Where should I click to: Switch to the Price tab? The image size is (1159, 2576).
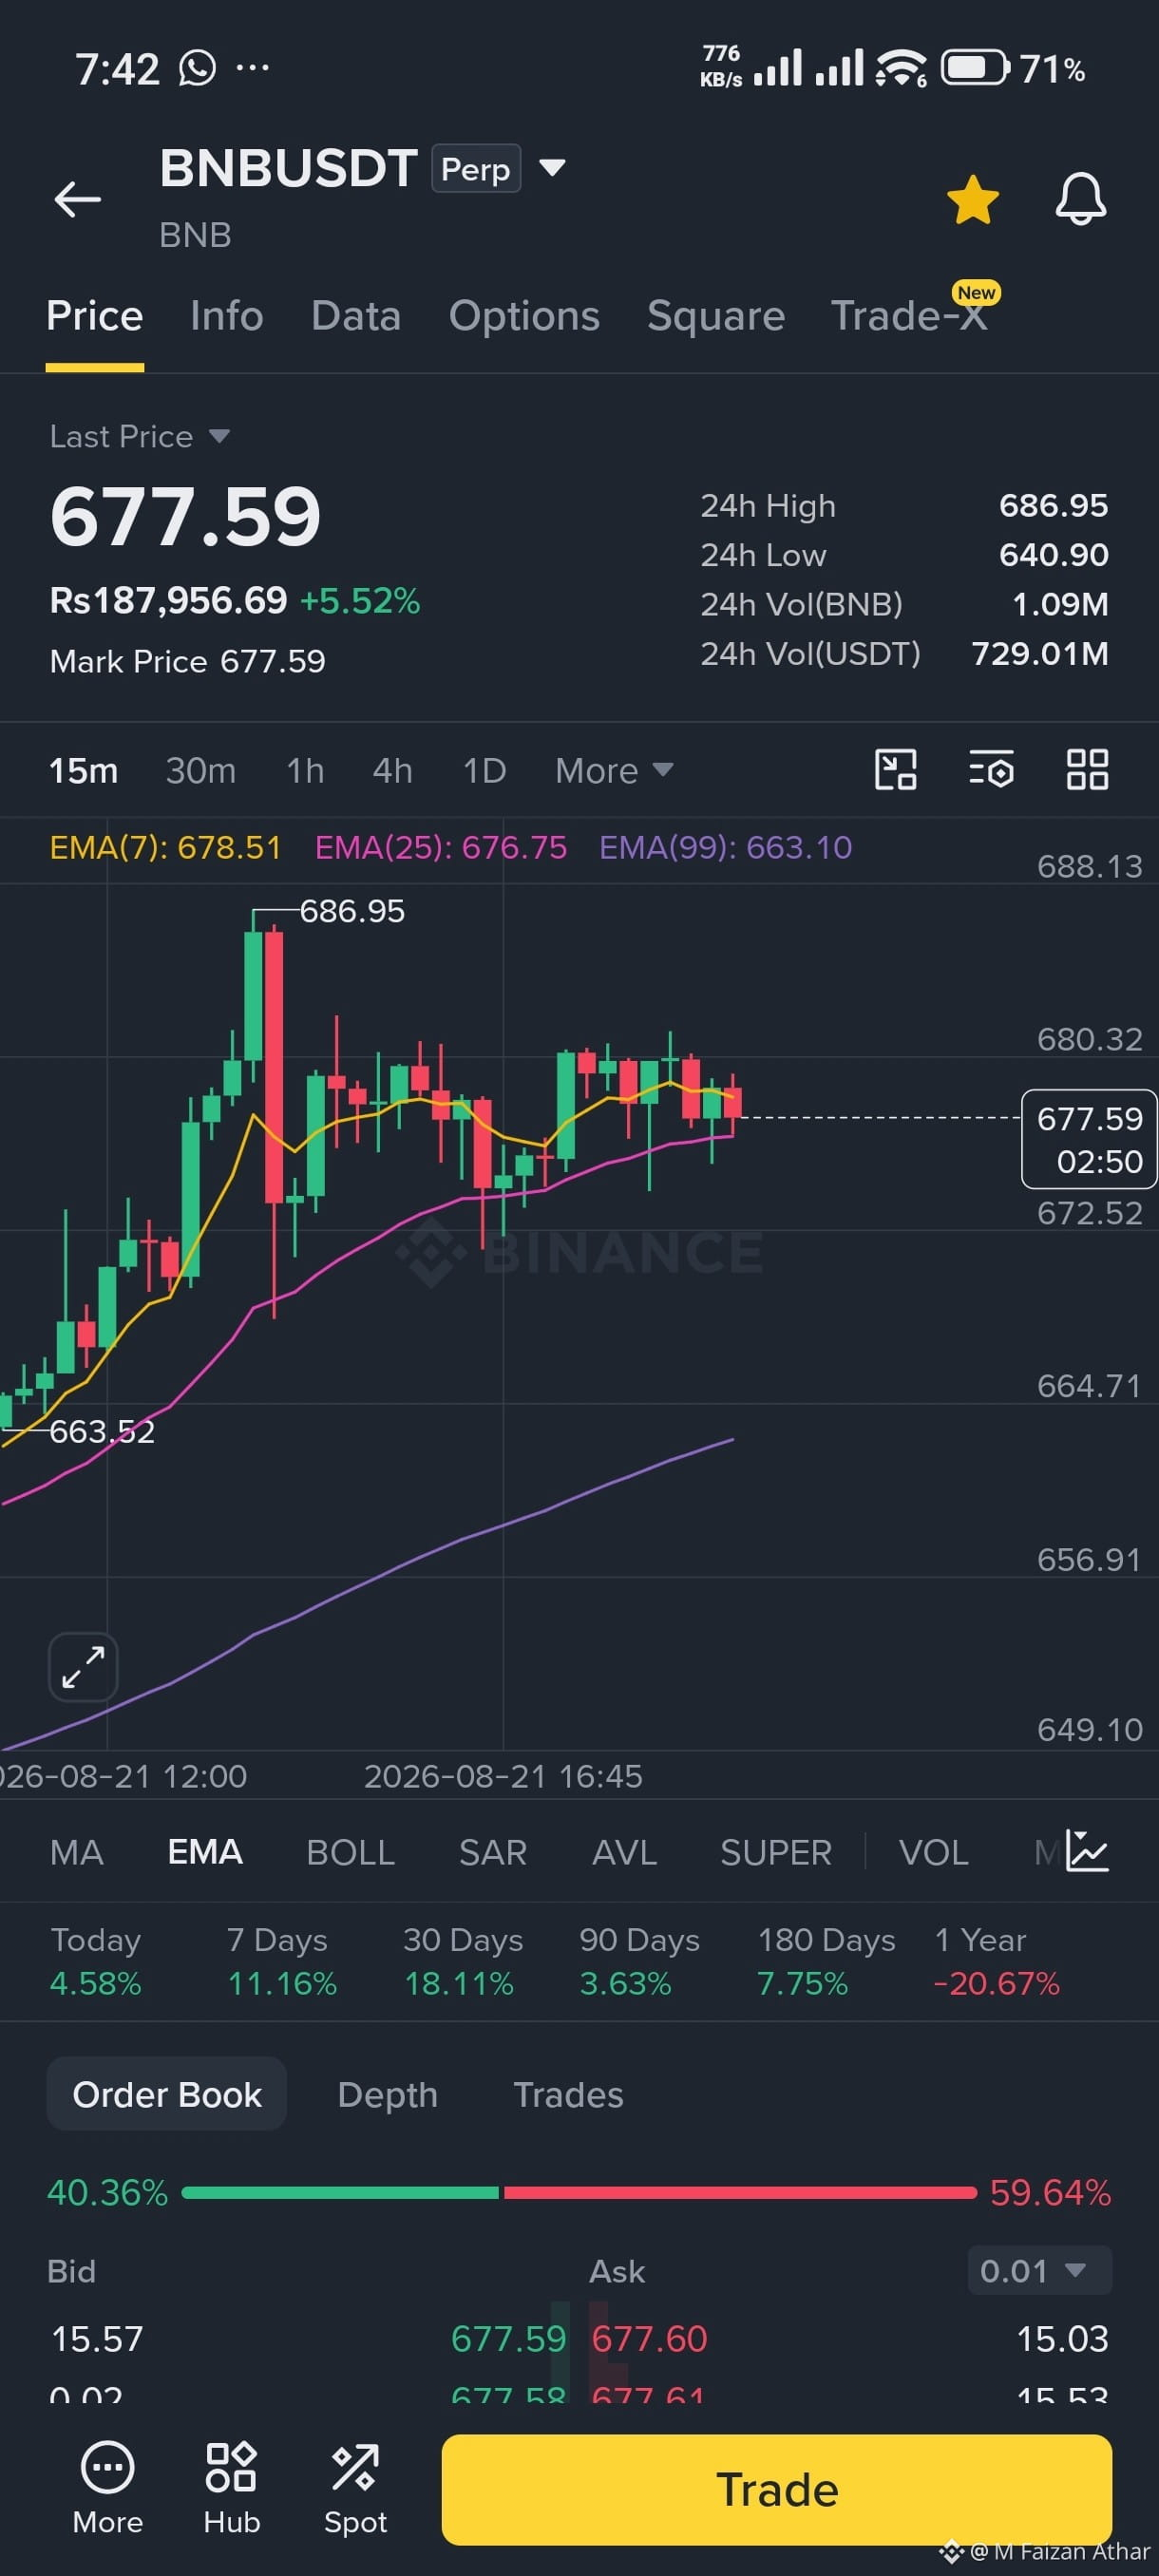coord(95,316)
